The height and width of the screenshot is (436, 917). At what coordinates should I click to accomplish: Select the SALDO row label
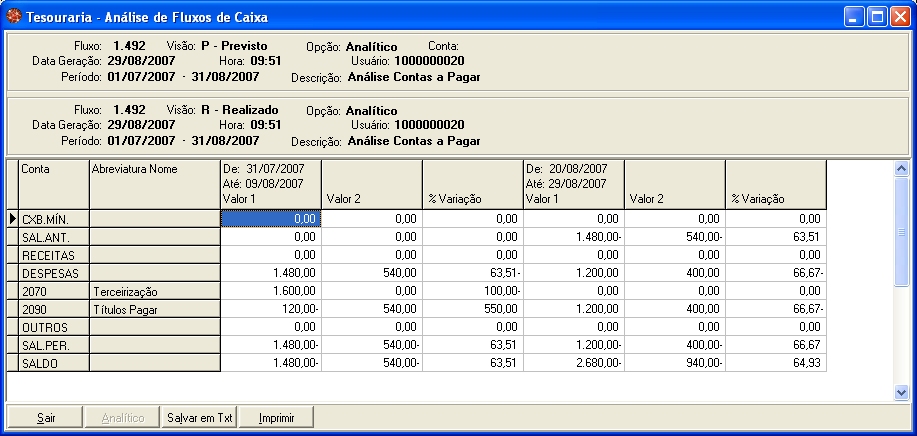(54, 364)
